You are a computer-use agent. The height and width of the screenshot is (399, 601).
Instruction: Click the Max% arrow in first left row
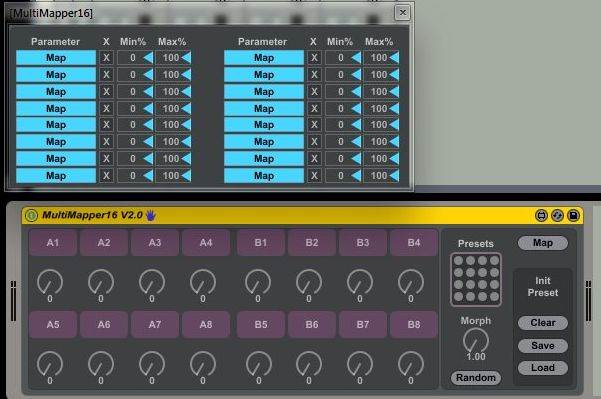[186, 58]
